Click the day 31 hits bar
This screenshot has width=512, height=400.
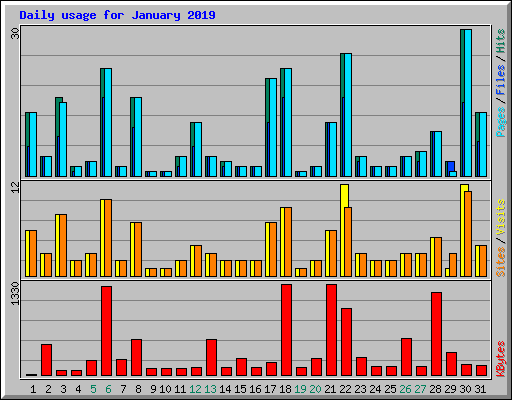point(477,127)
